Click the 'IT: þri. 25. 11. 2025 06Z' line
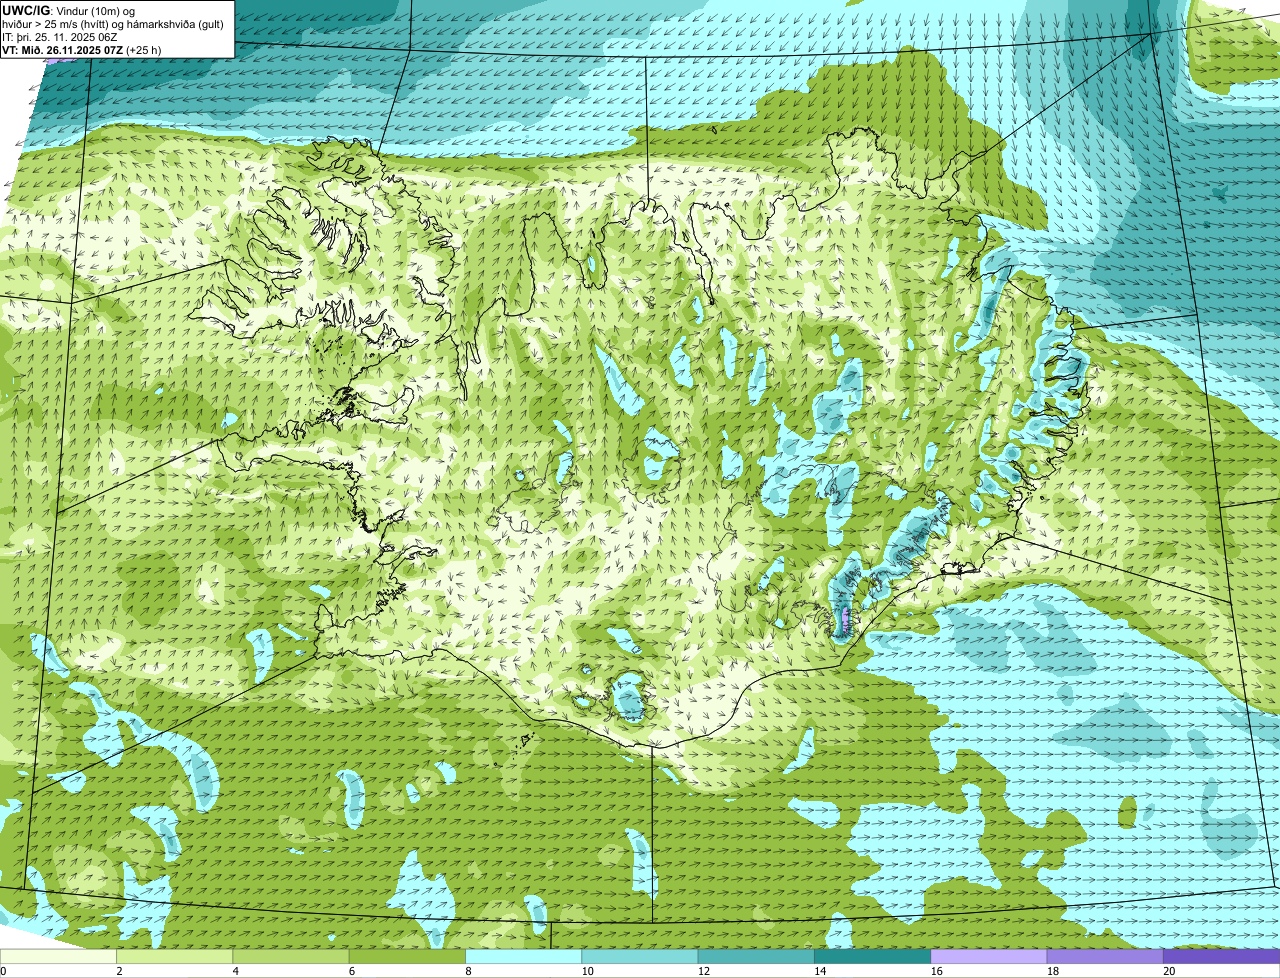The width and height of the screenshot is (1280, 978). [61, 37]
